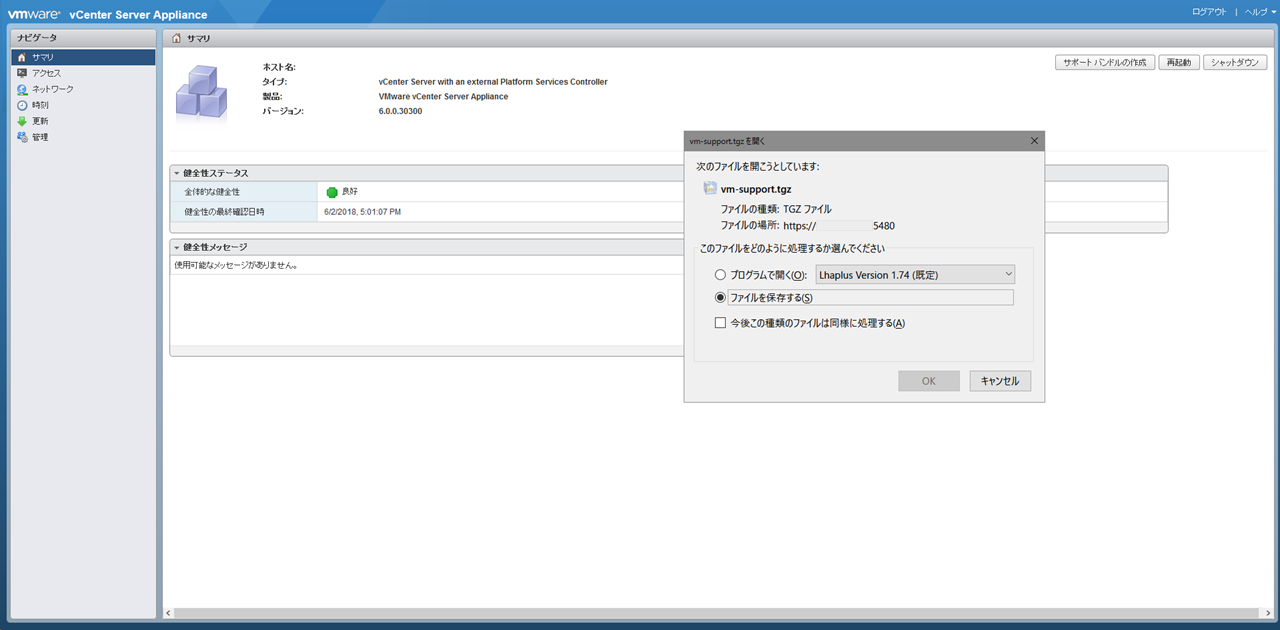This screenshot has height=630, width=1280.
Task: Click the 使用可能なメッセージがありません message text
Action: coord(238,266)
